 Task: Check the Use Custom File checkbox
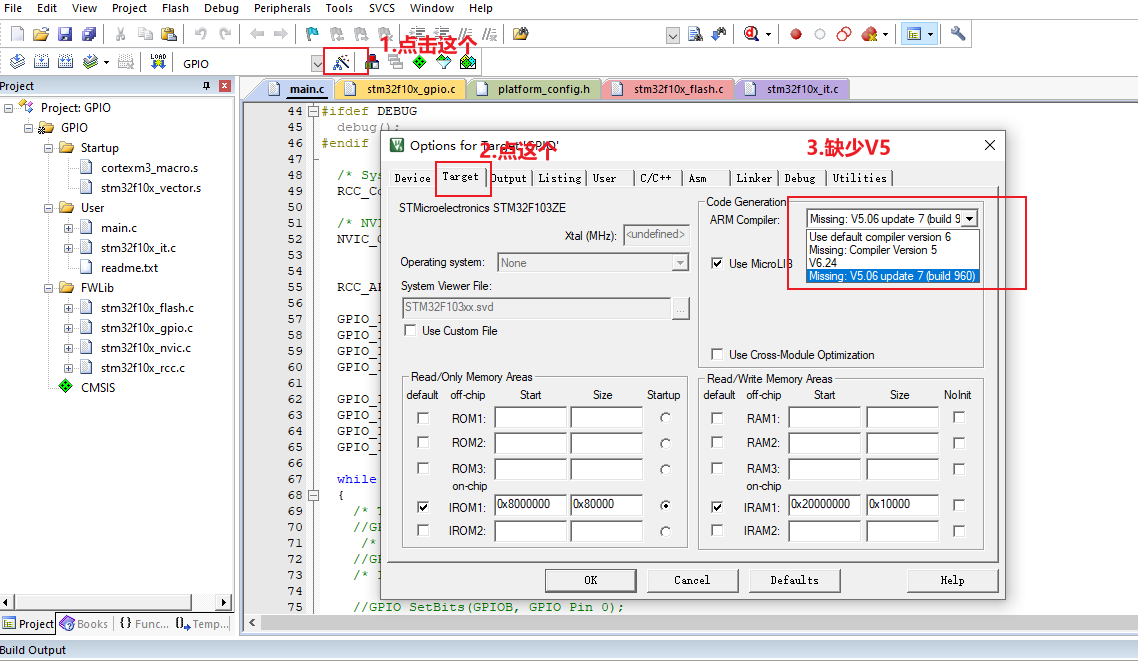(411, 330)
